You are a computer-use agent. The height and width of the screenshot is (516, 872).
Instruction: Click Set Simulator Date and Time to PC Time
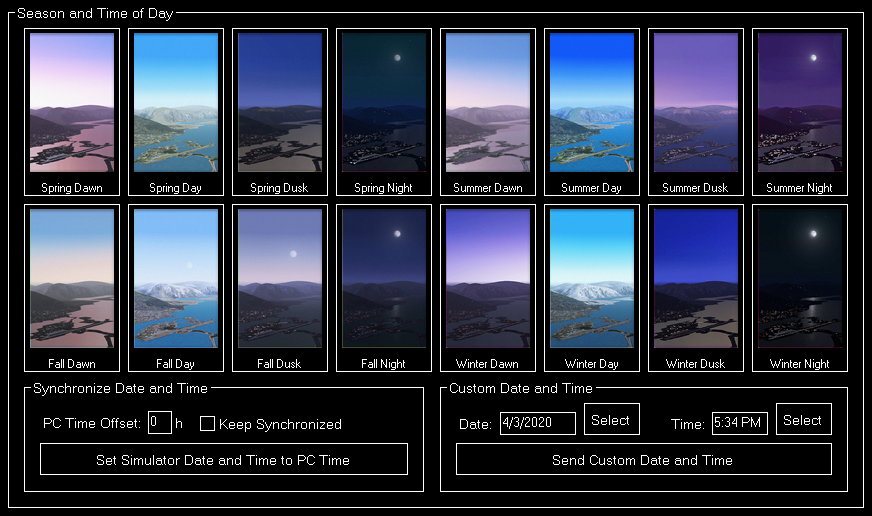coord(224,459)
